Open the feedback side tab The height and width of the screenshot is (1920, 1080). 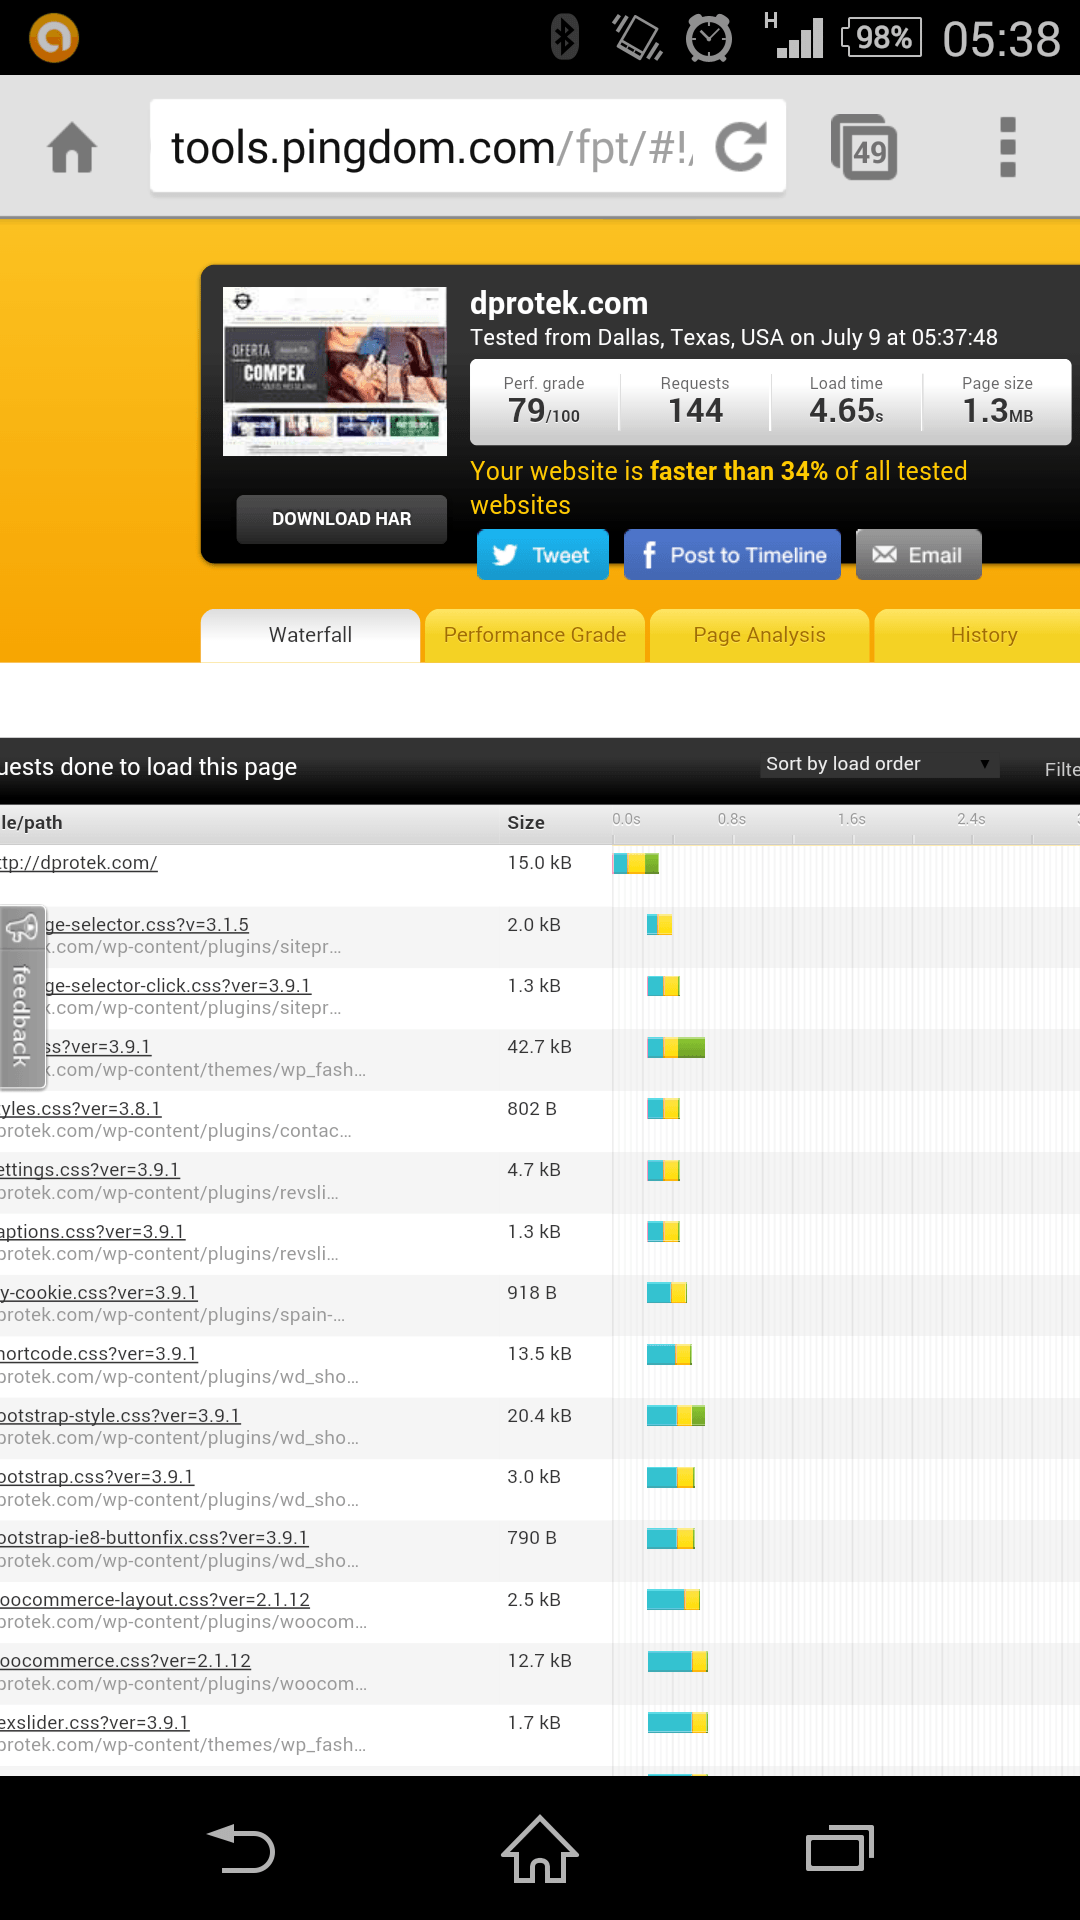tap(22, 997)
